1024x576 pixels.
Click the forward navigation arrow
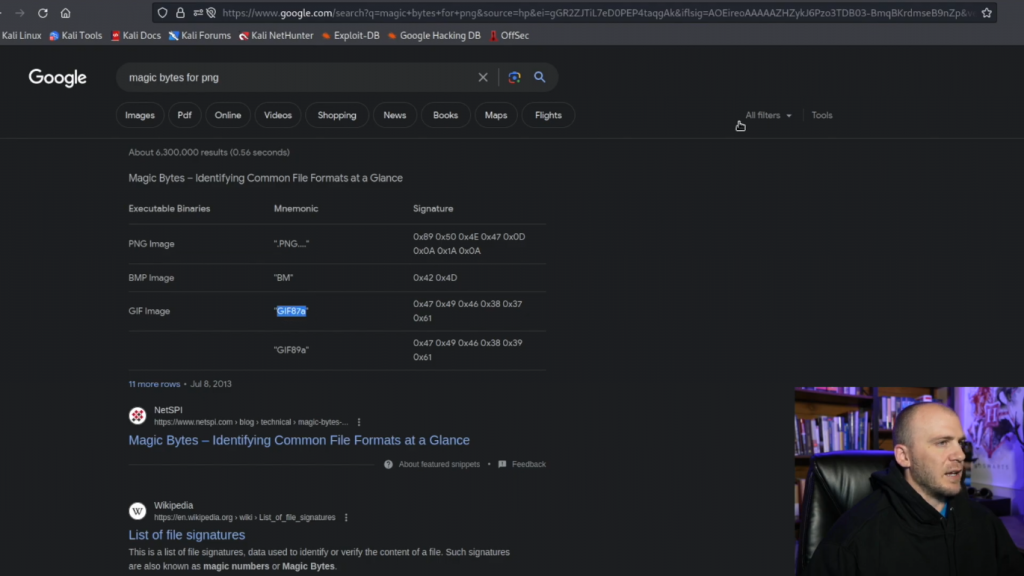[x=20, y=13]
